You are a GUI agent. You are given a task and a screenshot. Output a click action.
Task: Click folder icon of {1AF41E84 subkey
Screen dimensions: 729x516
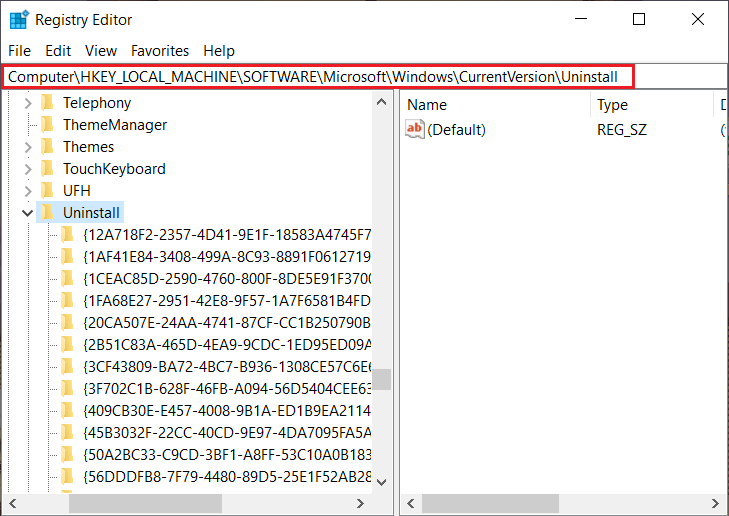pyautogui.click(x=67, y=256)
